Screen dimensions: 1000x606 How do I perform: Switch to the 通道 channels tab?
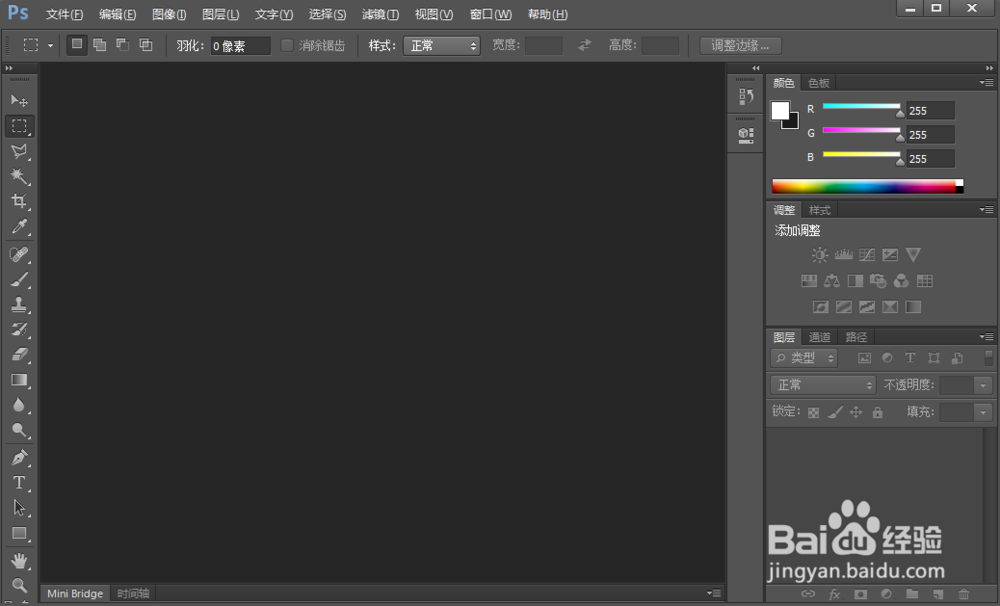[820, 337]
